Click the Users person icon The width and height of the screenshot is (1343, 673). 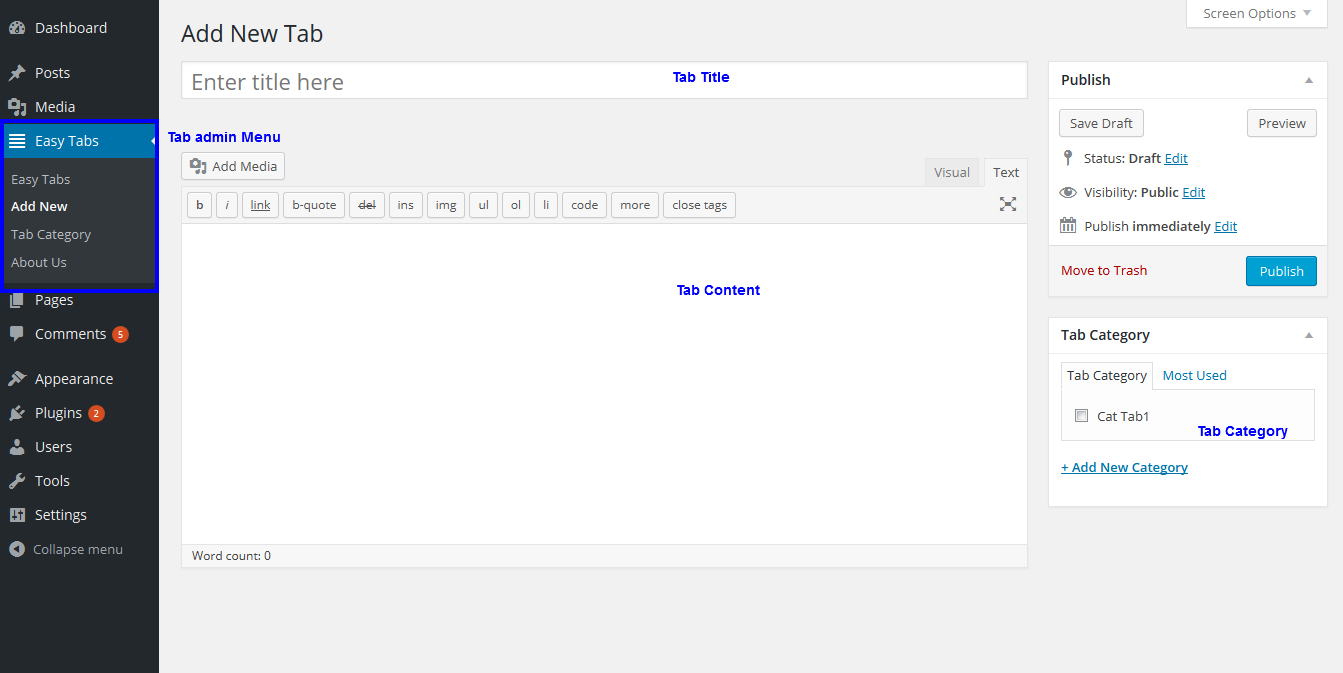pyautogui.click(x=17, y=447)
